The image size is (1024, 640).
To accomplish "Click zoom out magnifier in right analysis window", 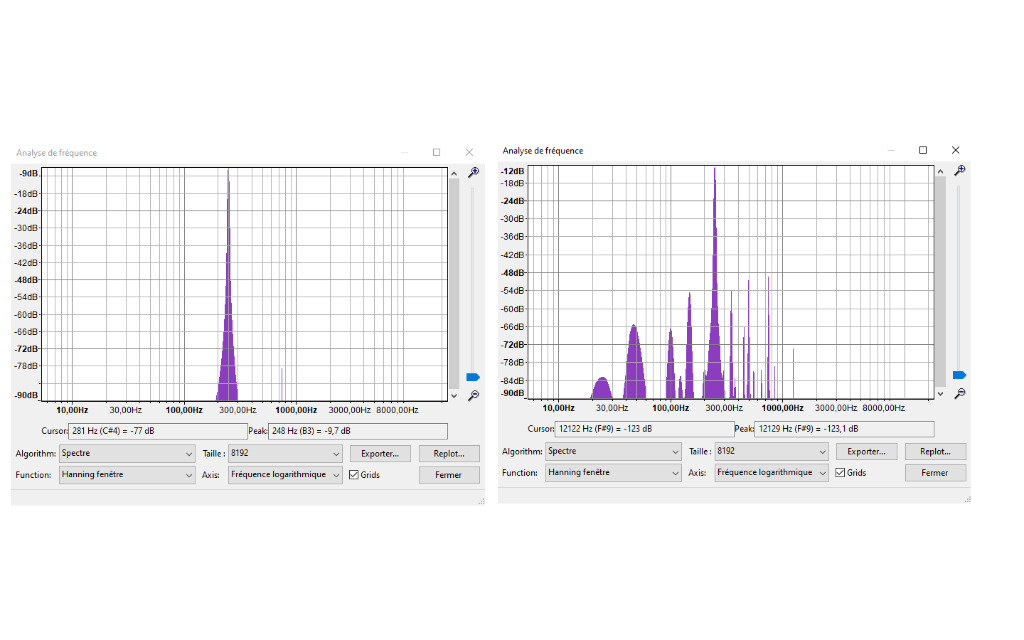I will coord(959,394).
